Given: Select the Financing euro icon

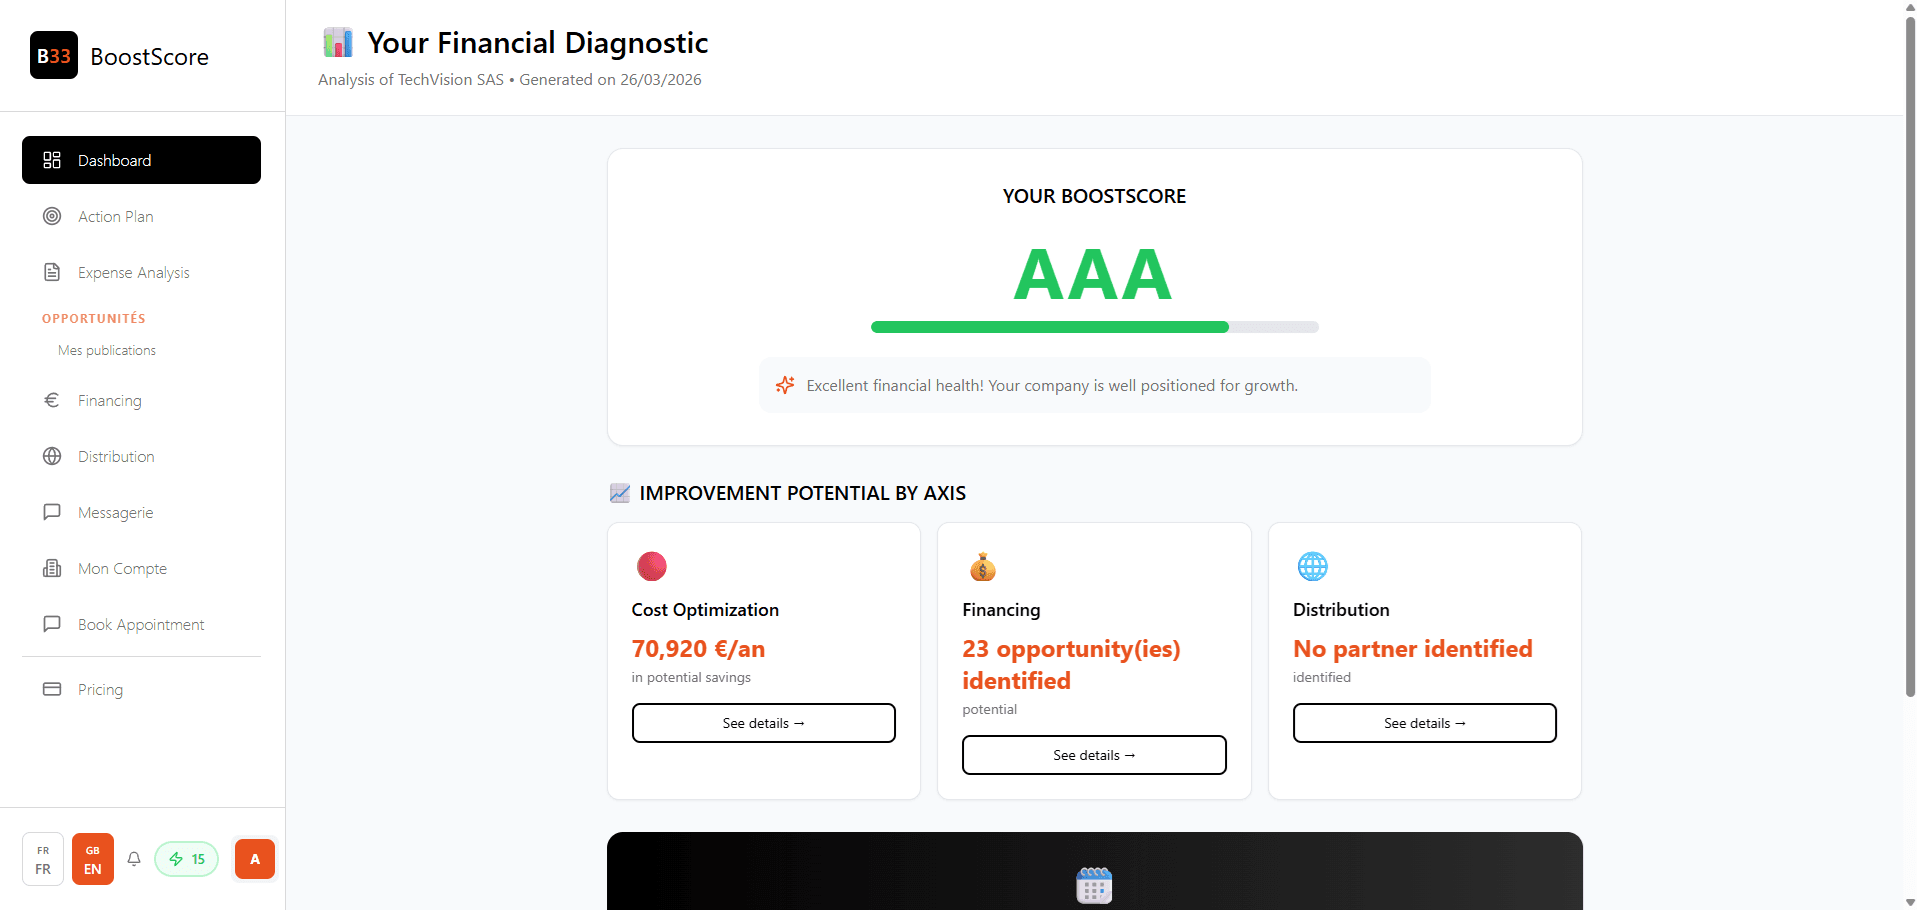Looking at the screenshot, I should coord(52,400).
